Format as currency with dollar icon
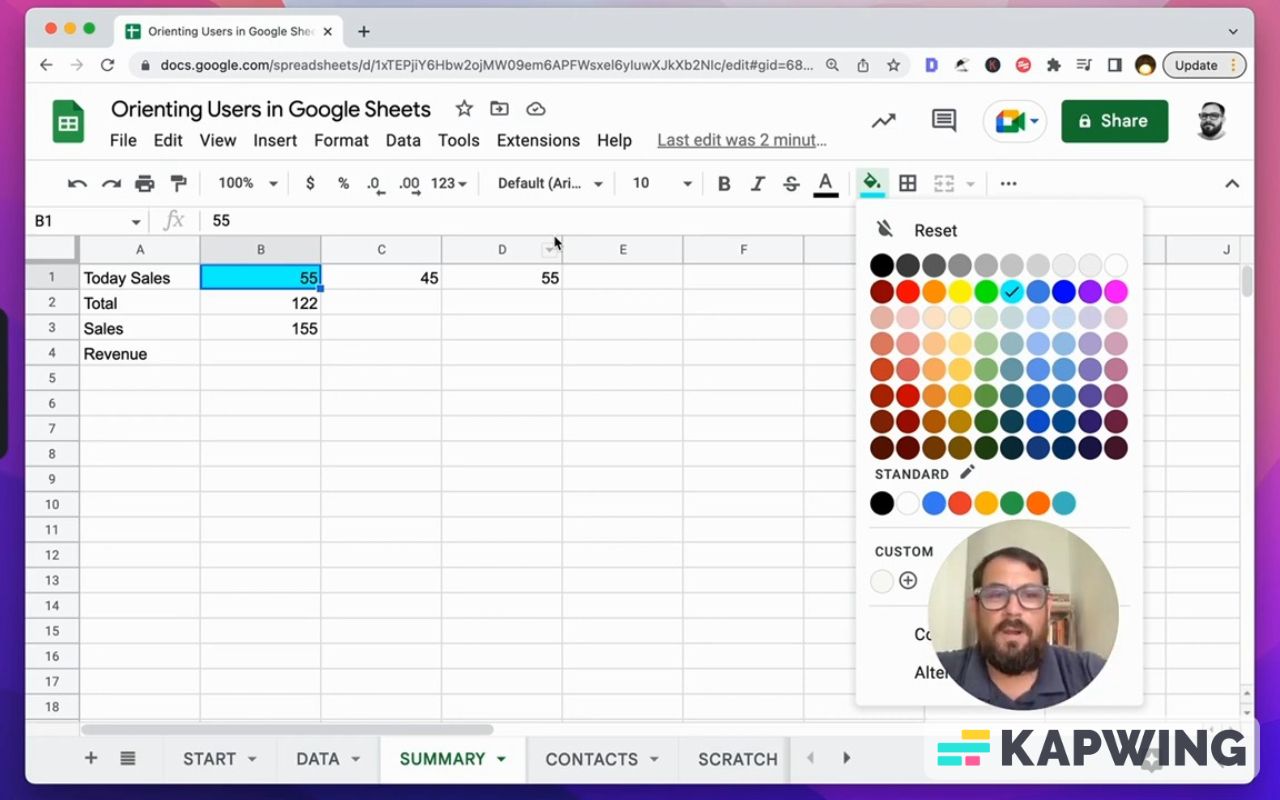1280x800 pixels. [x=310, y=184]
